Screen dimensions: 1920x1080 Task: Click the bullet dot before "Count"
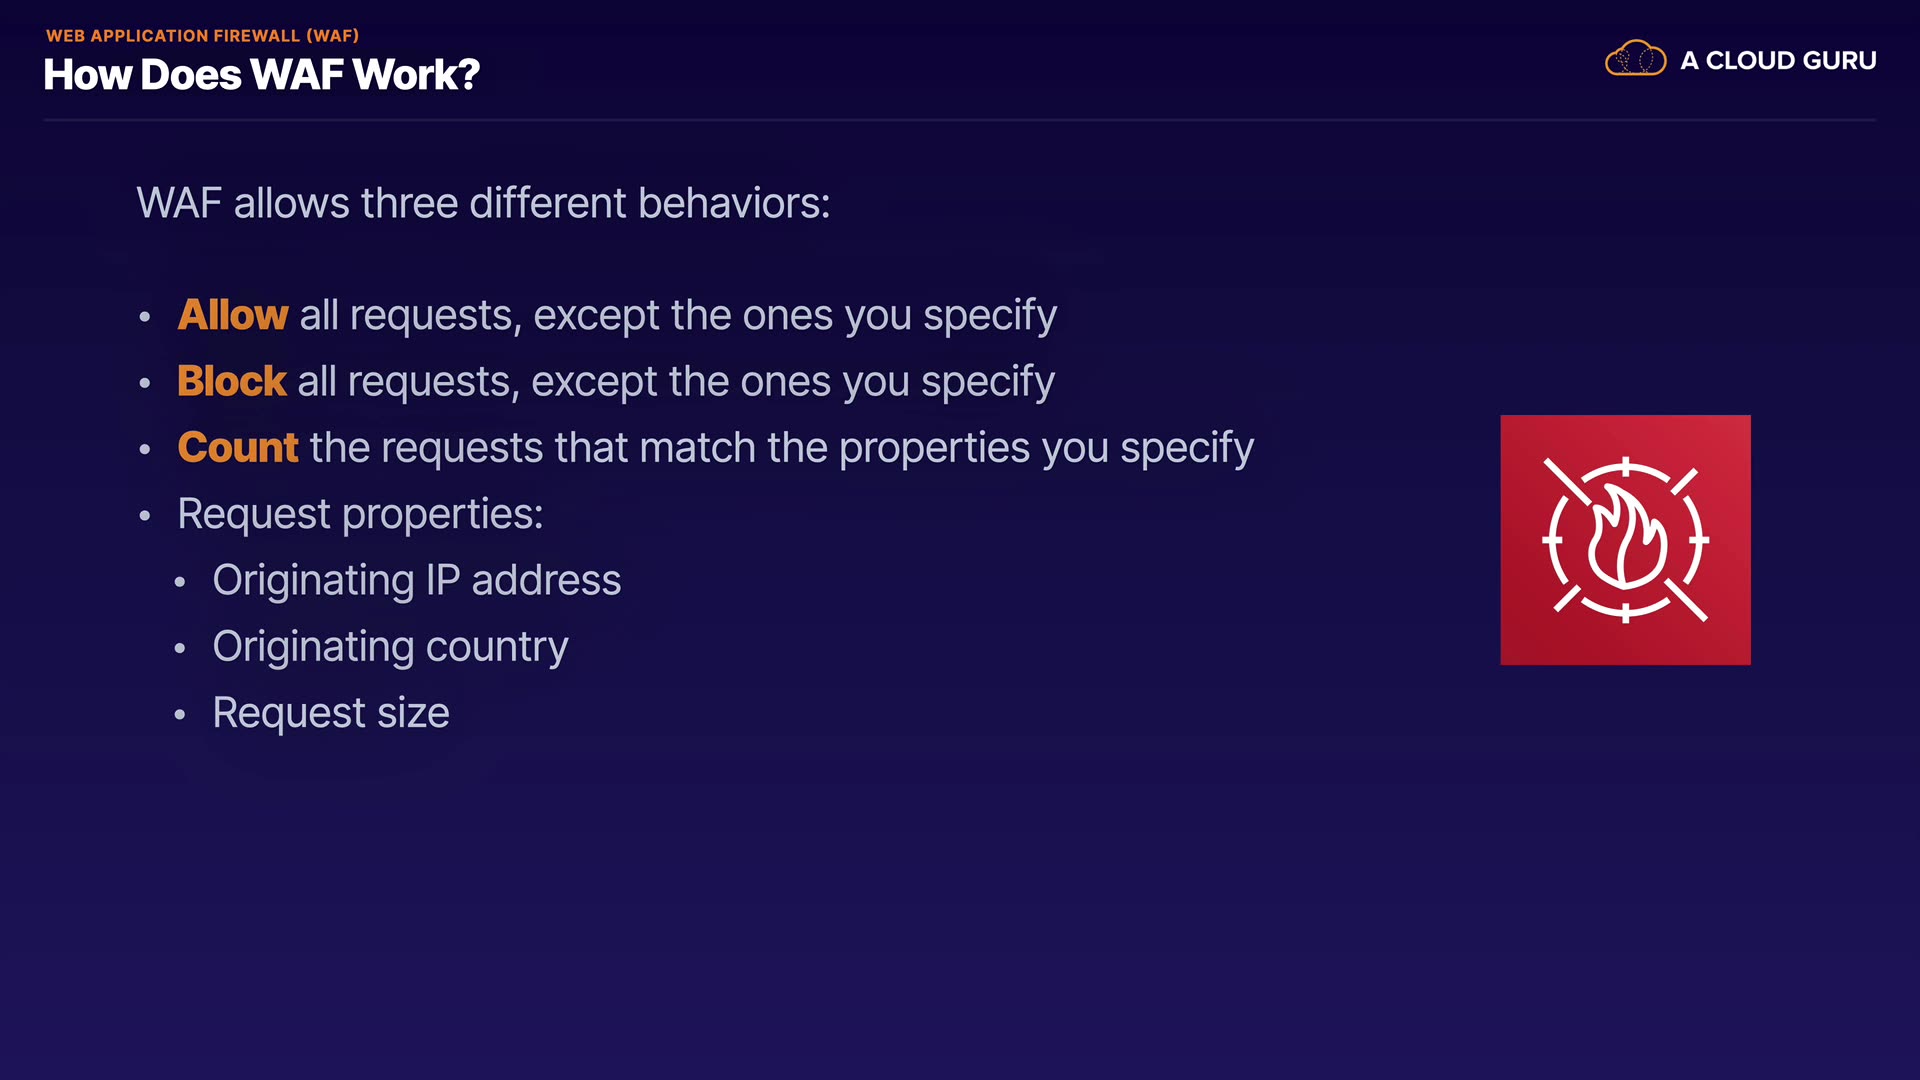click(145, 449)
